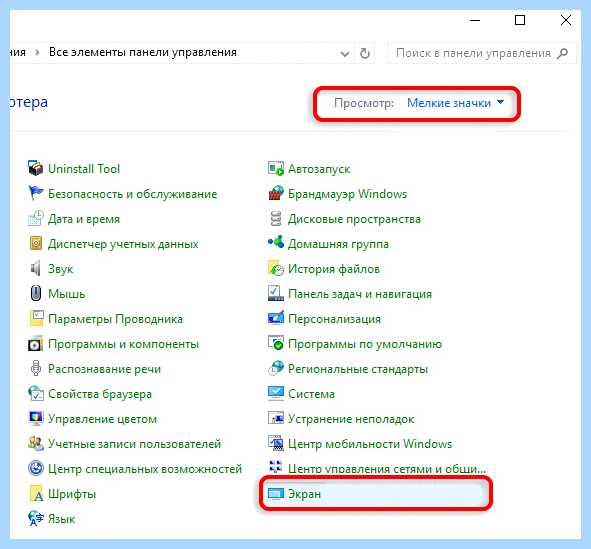Screen dimensions: 591x549
Task: Click the Программы и компоненты icon
Action: [x=36, y=344]
